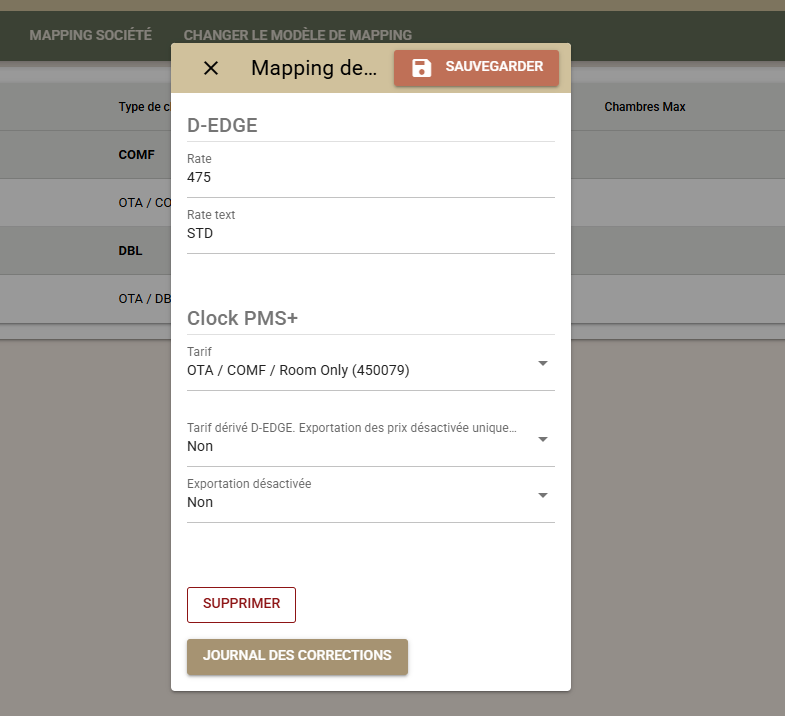Open the Exportation désactivée dropdown
Image resolution: width=785 pixels, height=716 pixels.
click(370, 501)
